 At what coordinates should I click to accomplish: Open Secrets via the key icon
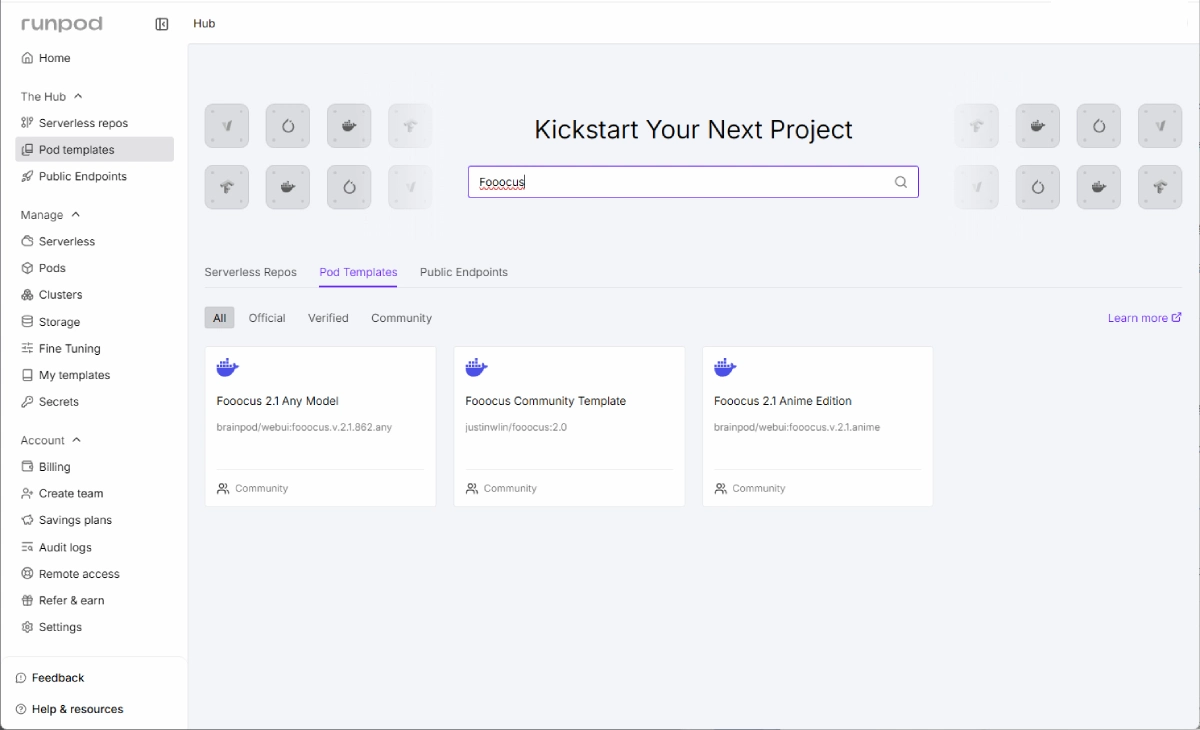tap(28, 402)
